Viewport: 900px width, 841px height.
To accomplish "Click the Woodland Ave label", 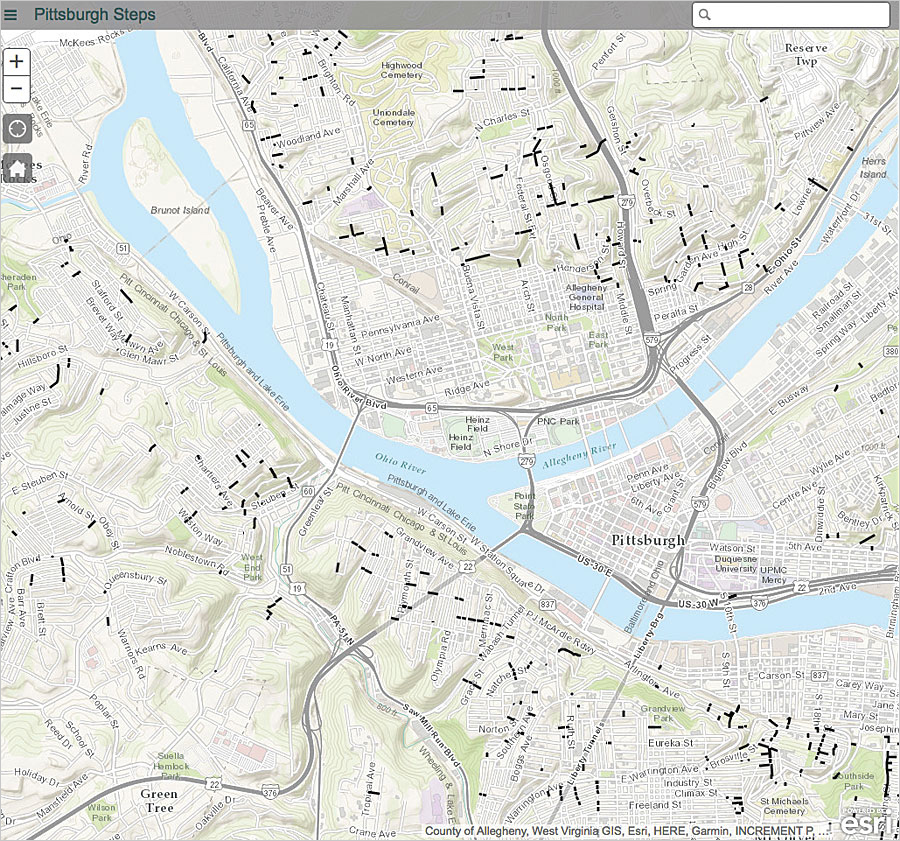I will [308, 138].
